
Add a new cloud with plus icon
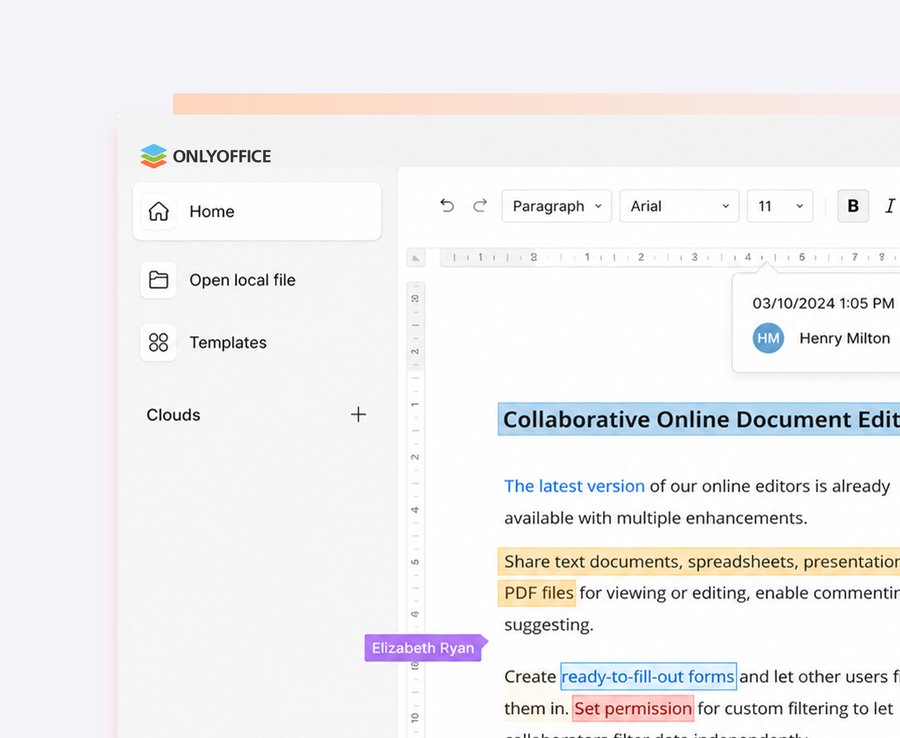358,414
